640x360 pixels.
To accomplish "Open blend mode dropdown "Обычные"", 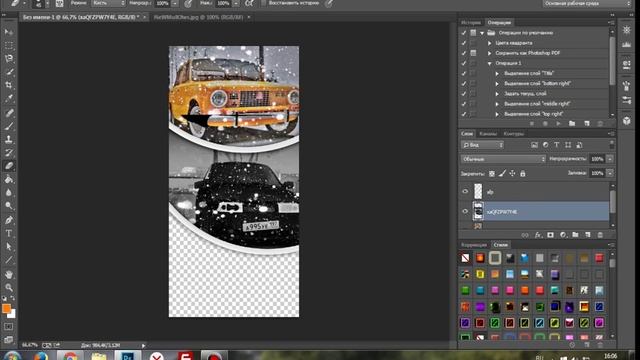I will (503, 159).
